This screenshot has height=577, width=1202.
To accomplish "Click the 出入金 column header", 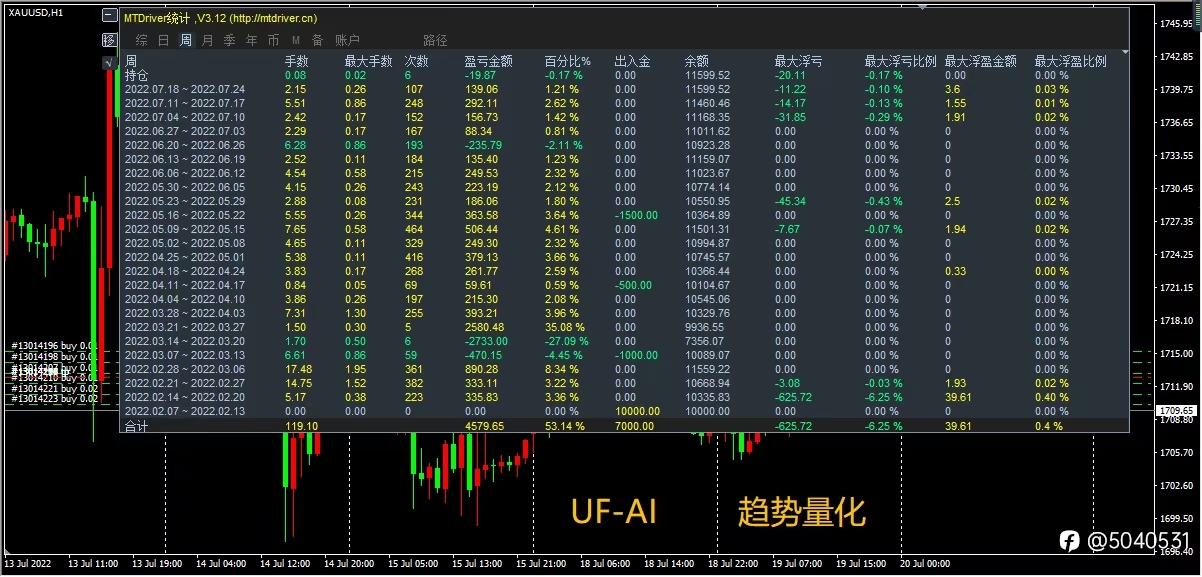I will coord(632,61).
